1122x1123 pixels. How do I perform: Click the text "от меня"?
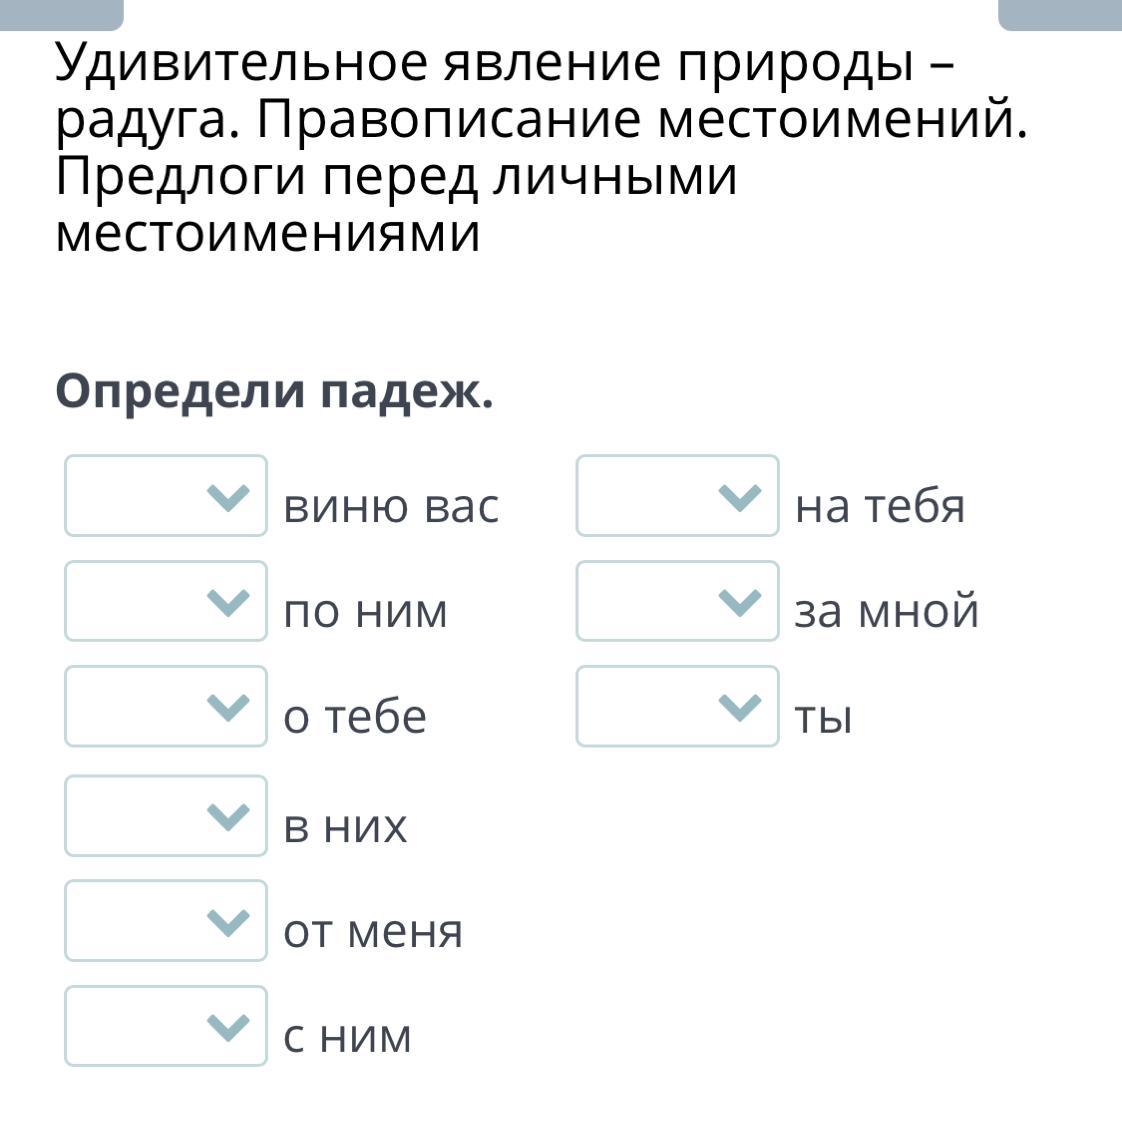(373, 932)
